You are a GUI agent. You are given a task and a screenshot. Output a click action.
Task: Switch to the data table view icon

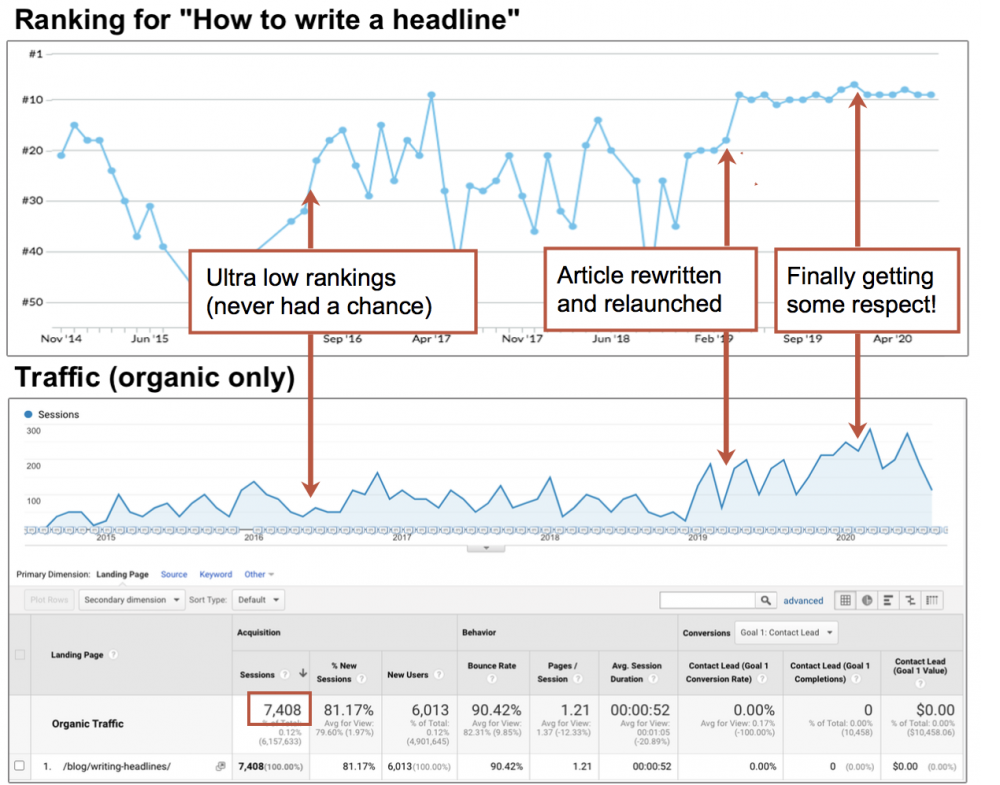click(845, 601)
